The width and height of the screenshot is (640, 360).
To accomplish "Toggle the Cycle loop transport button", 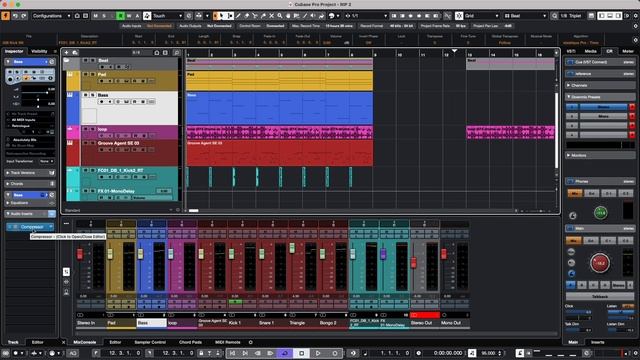I will click(285, 353).
